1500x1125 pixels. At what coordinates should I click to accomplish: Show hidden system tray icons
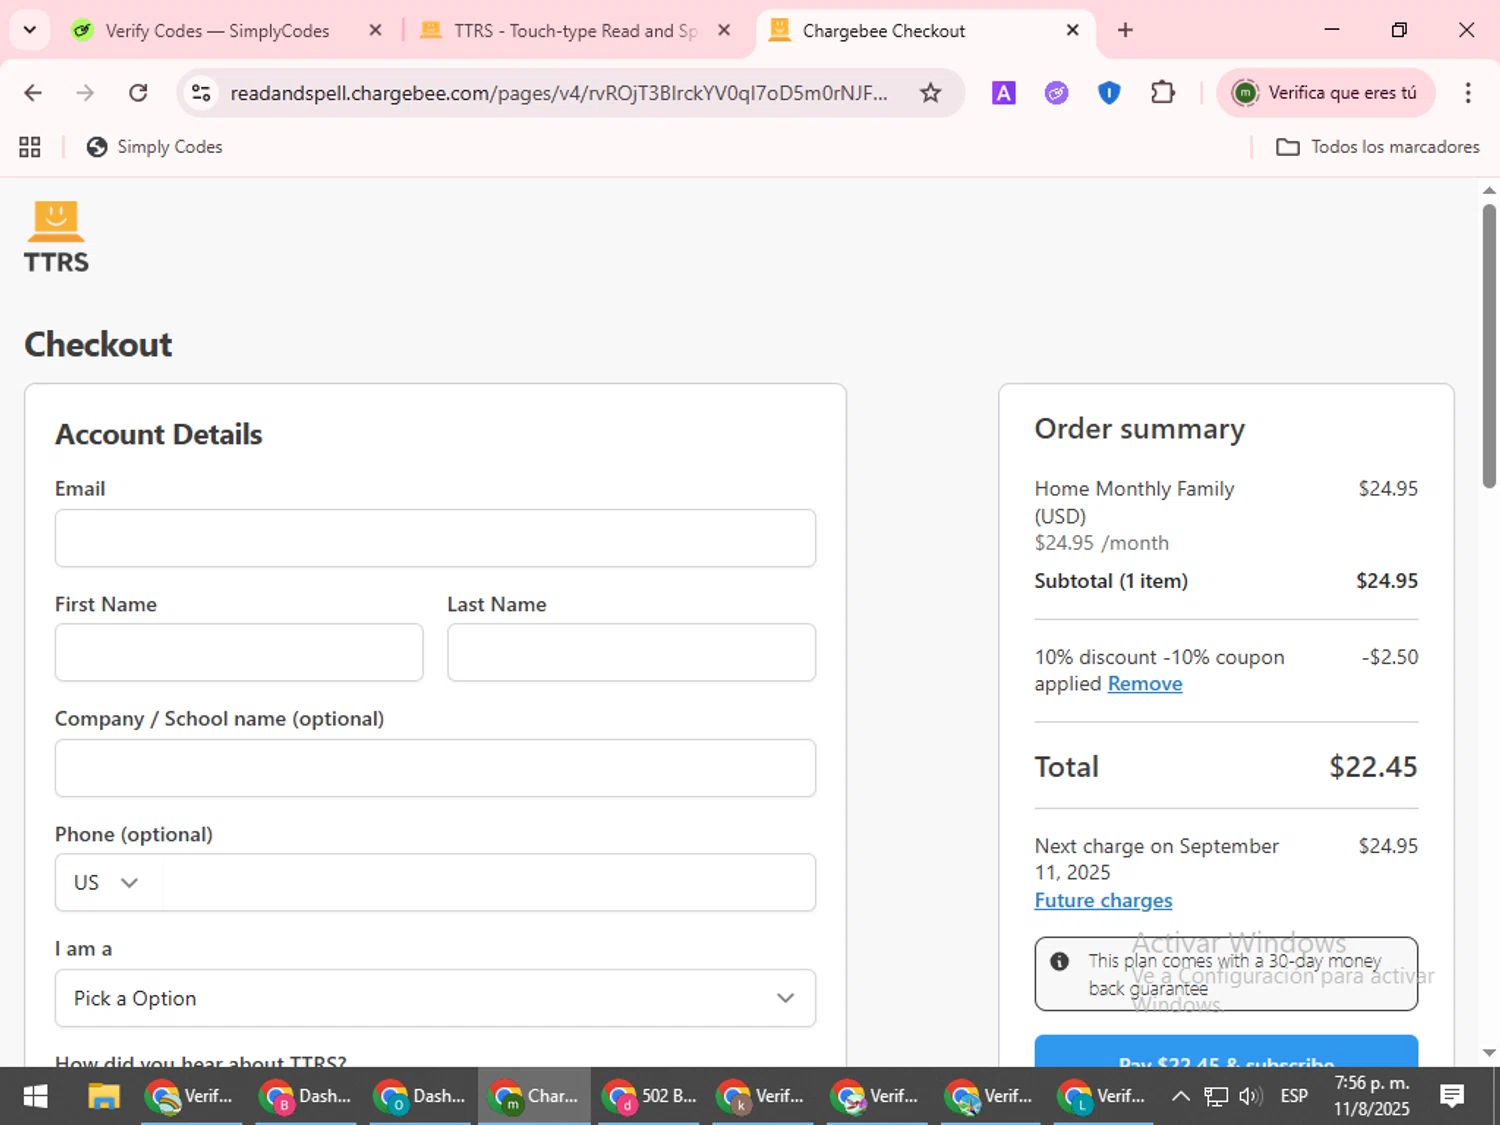coord(1180,1096)
